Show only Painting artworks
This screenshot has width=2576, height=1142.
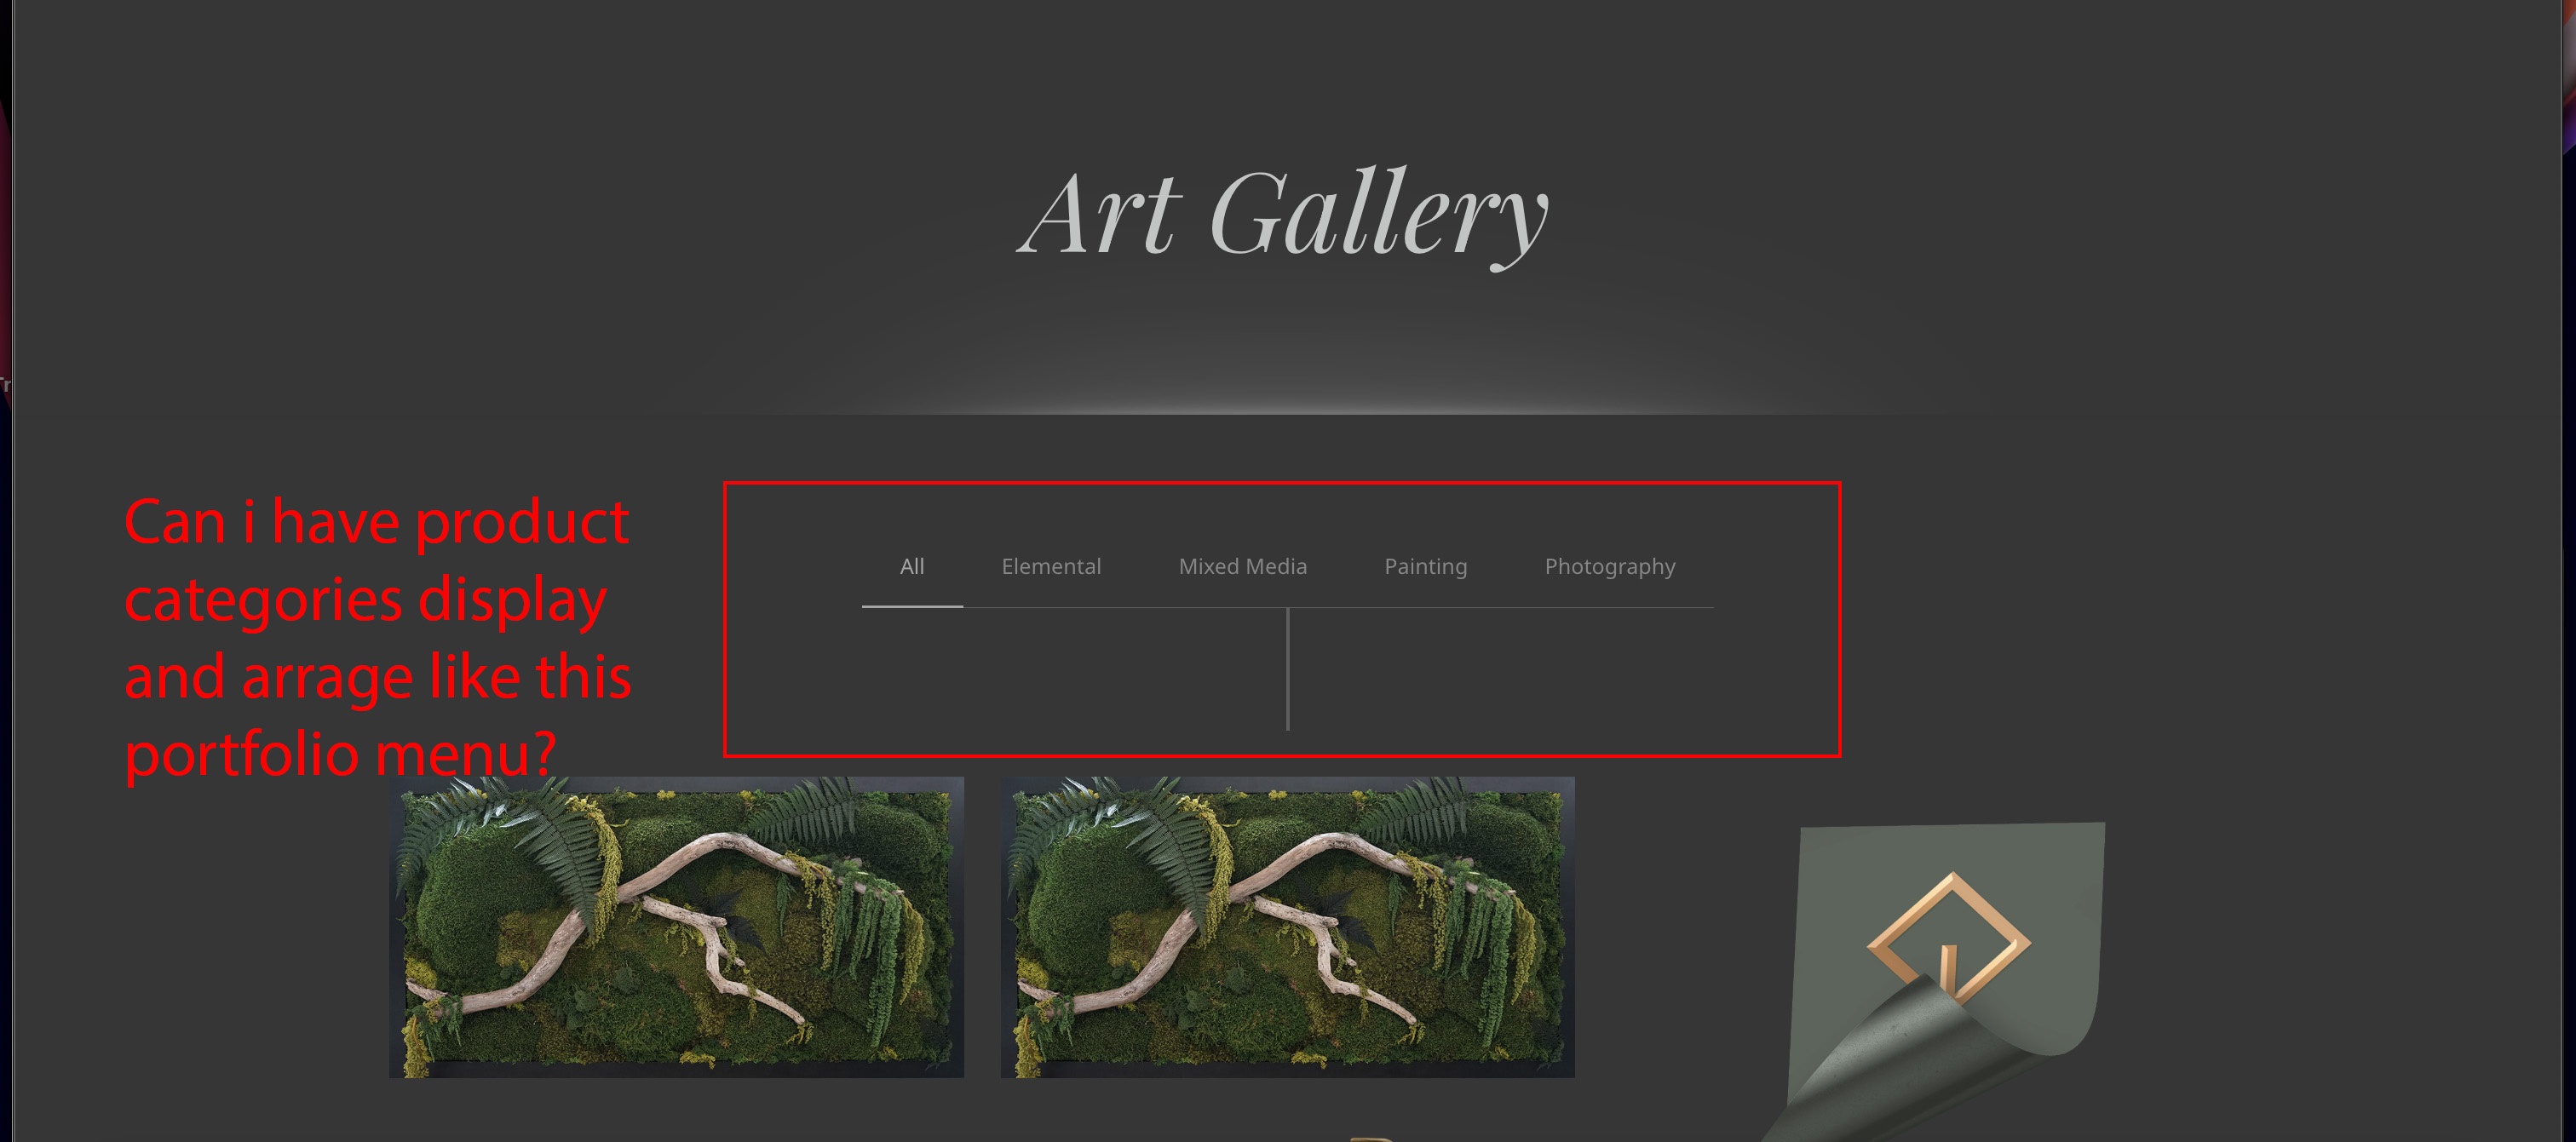click(1425, 566)
